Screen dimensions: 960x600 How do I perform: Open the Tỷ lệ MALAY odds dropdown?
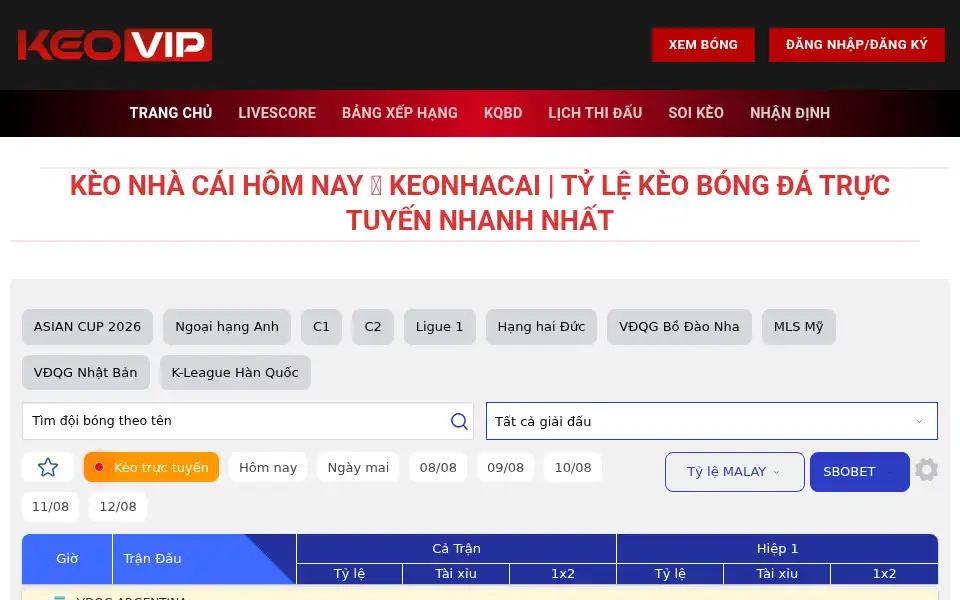tap(735, 472)
